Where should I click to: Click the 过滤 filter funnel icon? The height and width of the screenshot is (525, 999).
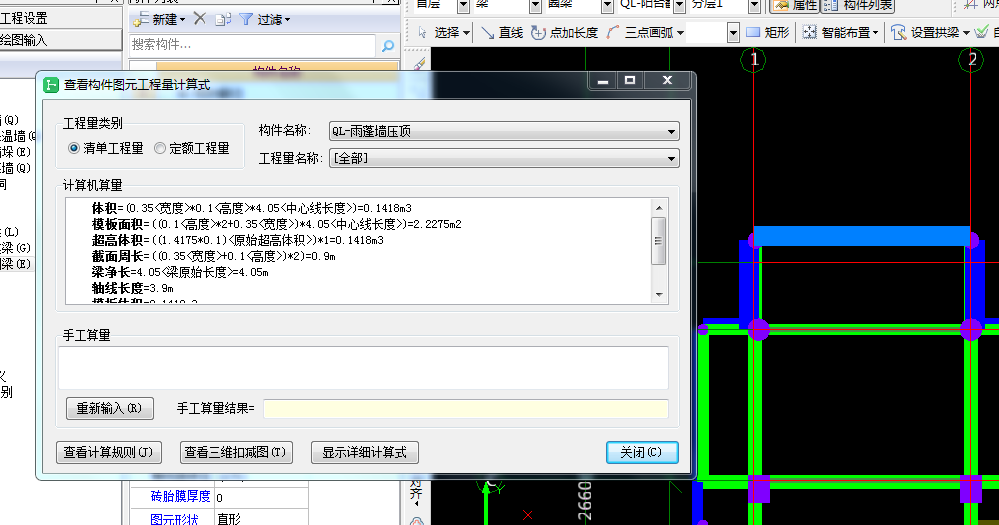pyautogui.click(x=246, y=19)
